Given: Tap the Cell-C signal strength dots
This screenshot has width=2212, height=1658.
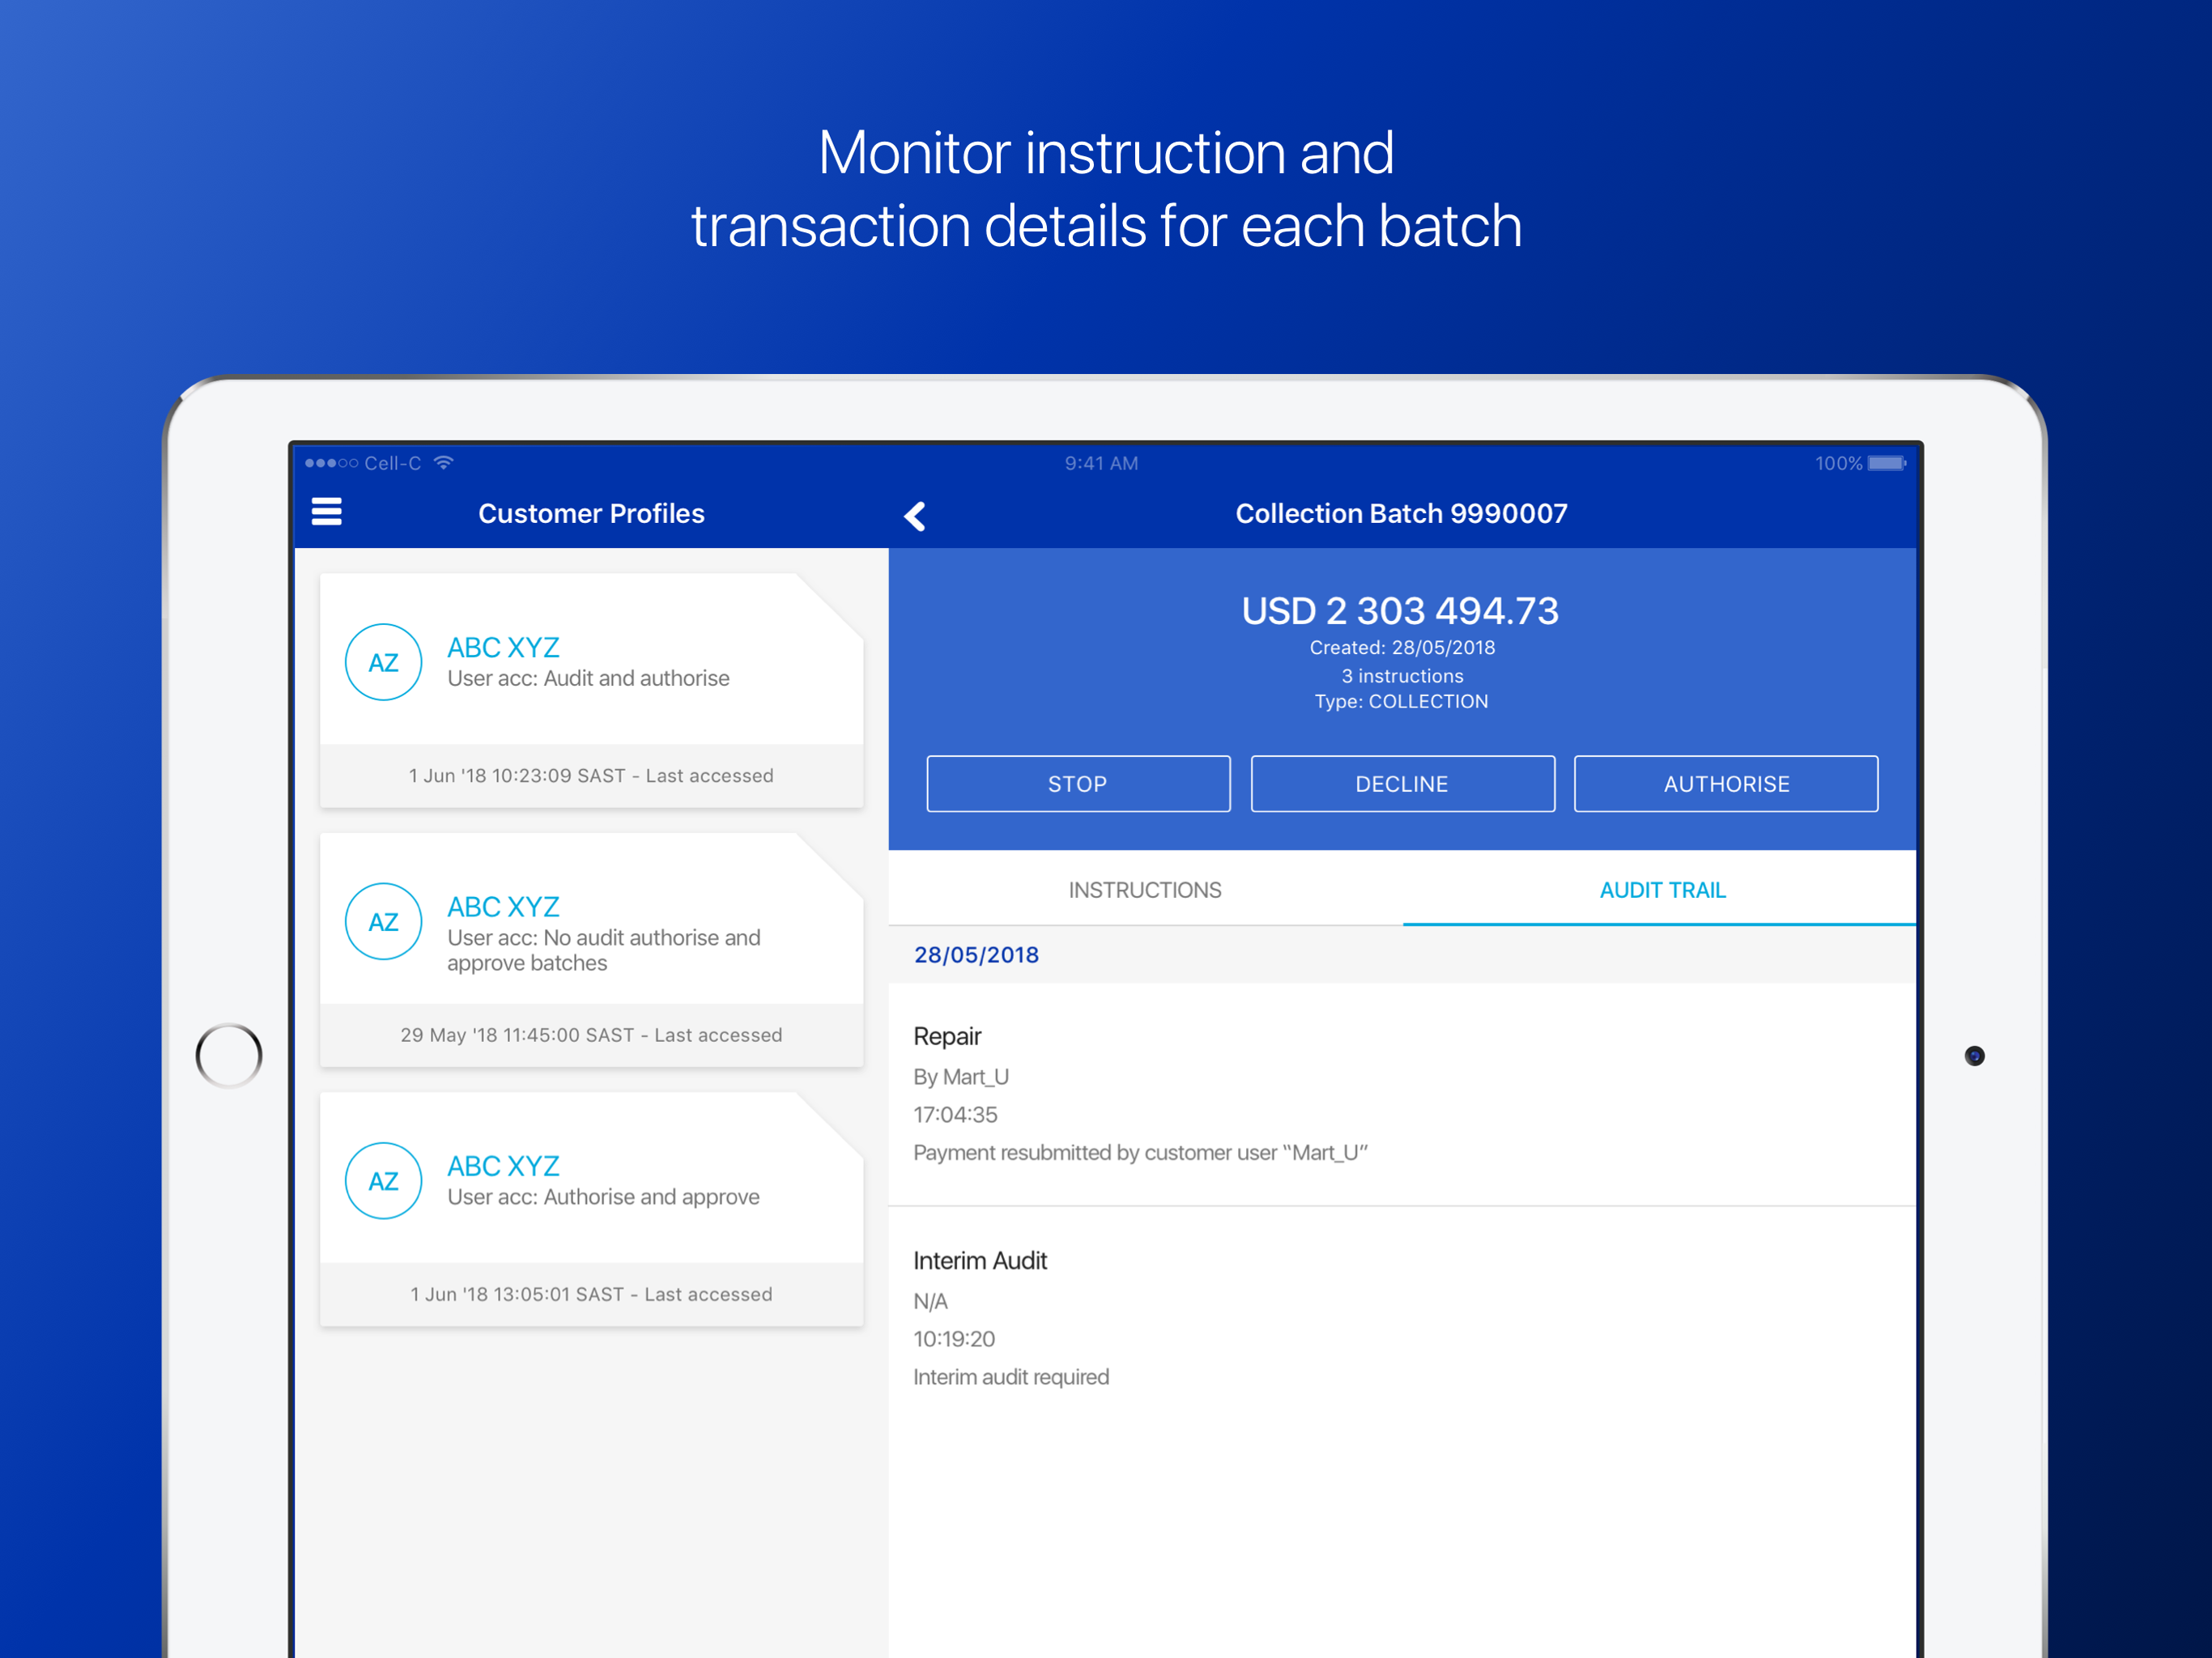Looking at the screenshot, I should pyautogui.click(x=331, y=463).
